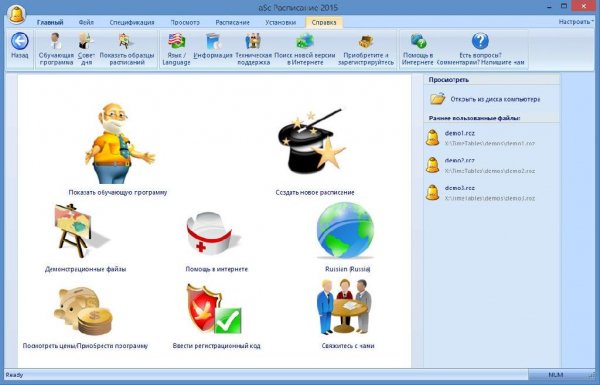
Task: Open recent file demo2.rcz
Action: coord(460,161)
